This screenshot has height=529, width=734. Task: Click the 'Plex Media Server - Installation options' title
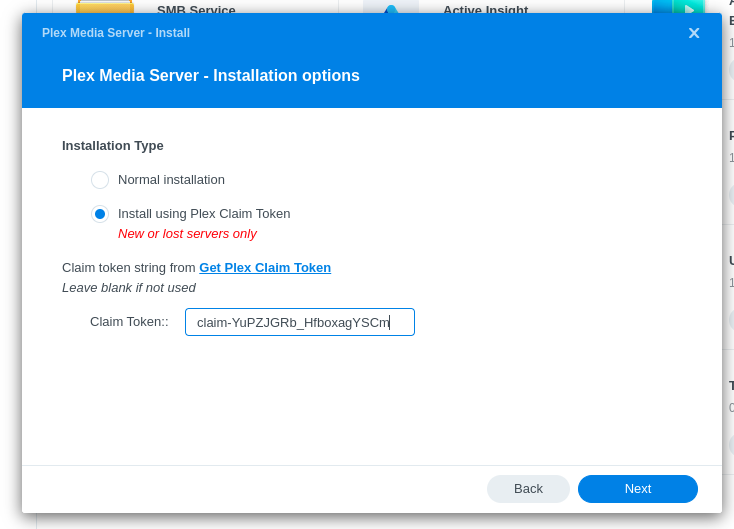(x=211, y=75)
